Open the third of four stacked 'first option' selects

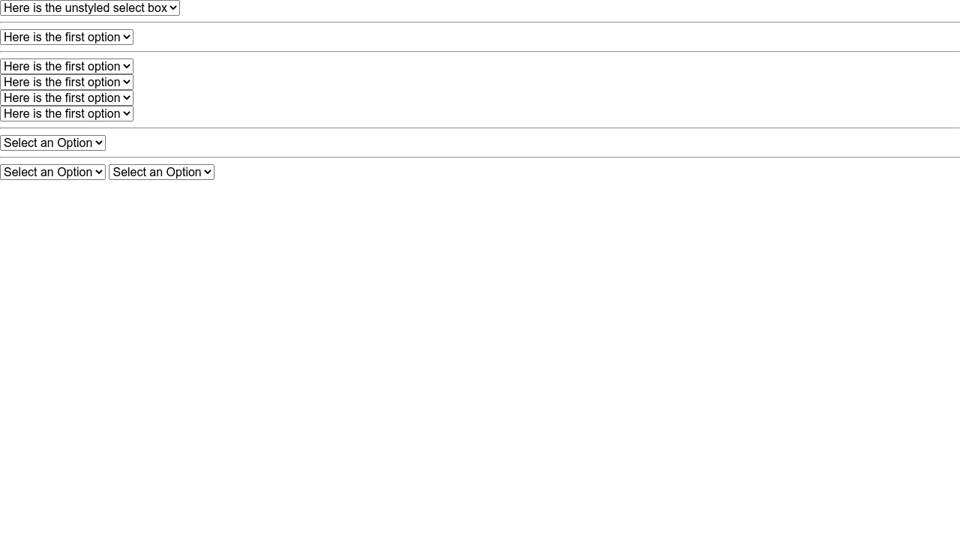[67, 98]
